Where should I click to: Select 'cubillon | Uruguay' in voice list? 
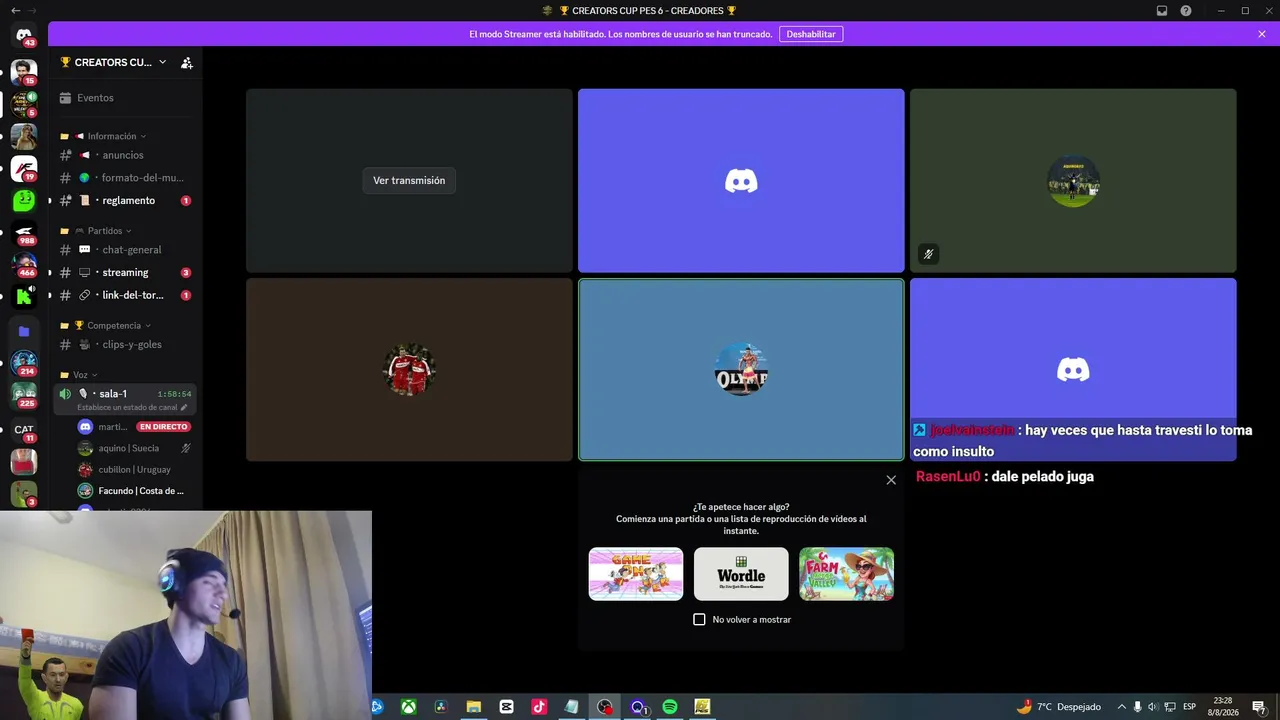point(134,470)
